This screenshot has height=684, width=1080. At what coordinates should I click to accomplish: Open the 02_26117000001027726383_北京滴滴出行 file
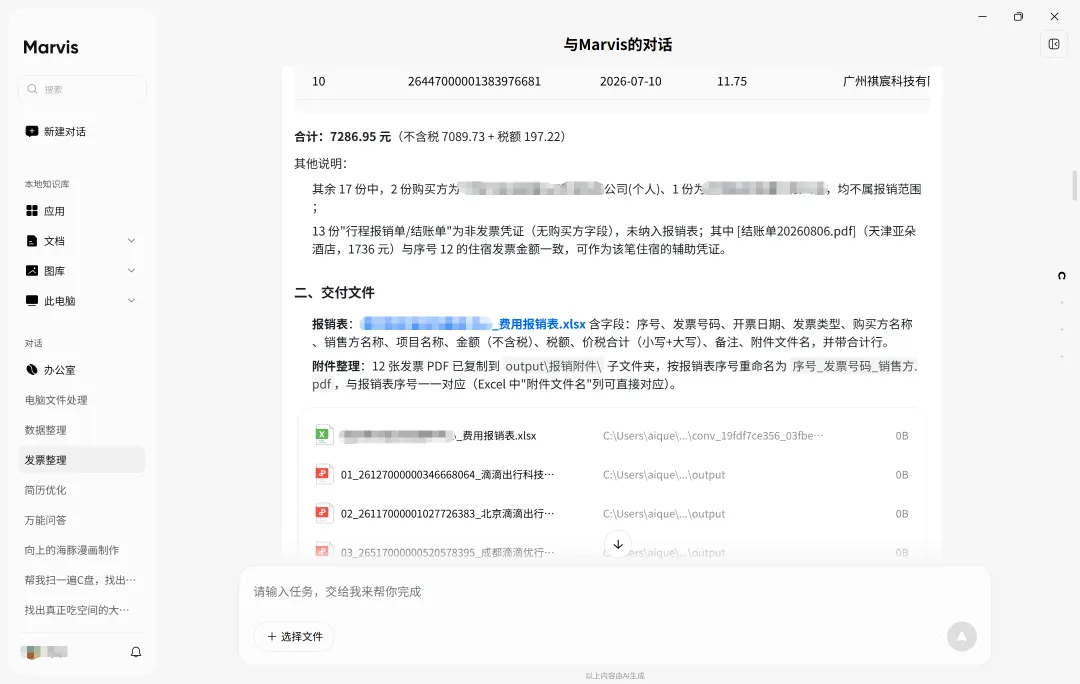pos(612,513)
